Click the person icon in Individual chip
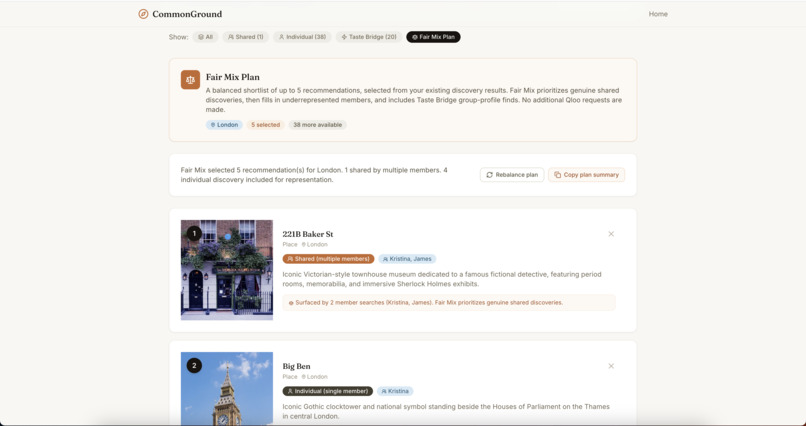The height and width of the screenshot is (426, 806). click(x=281, y=37)
